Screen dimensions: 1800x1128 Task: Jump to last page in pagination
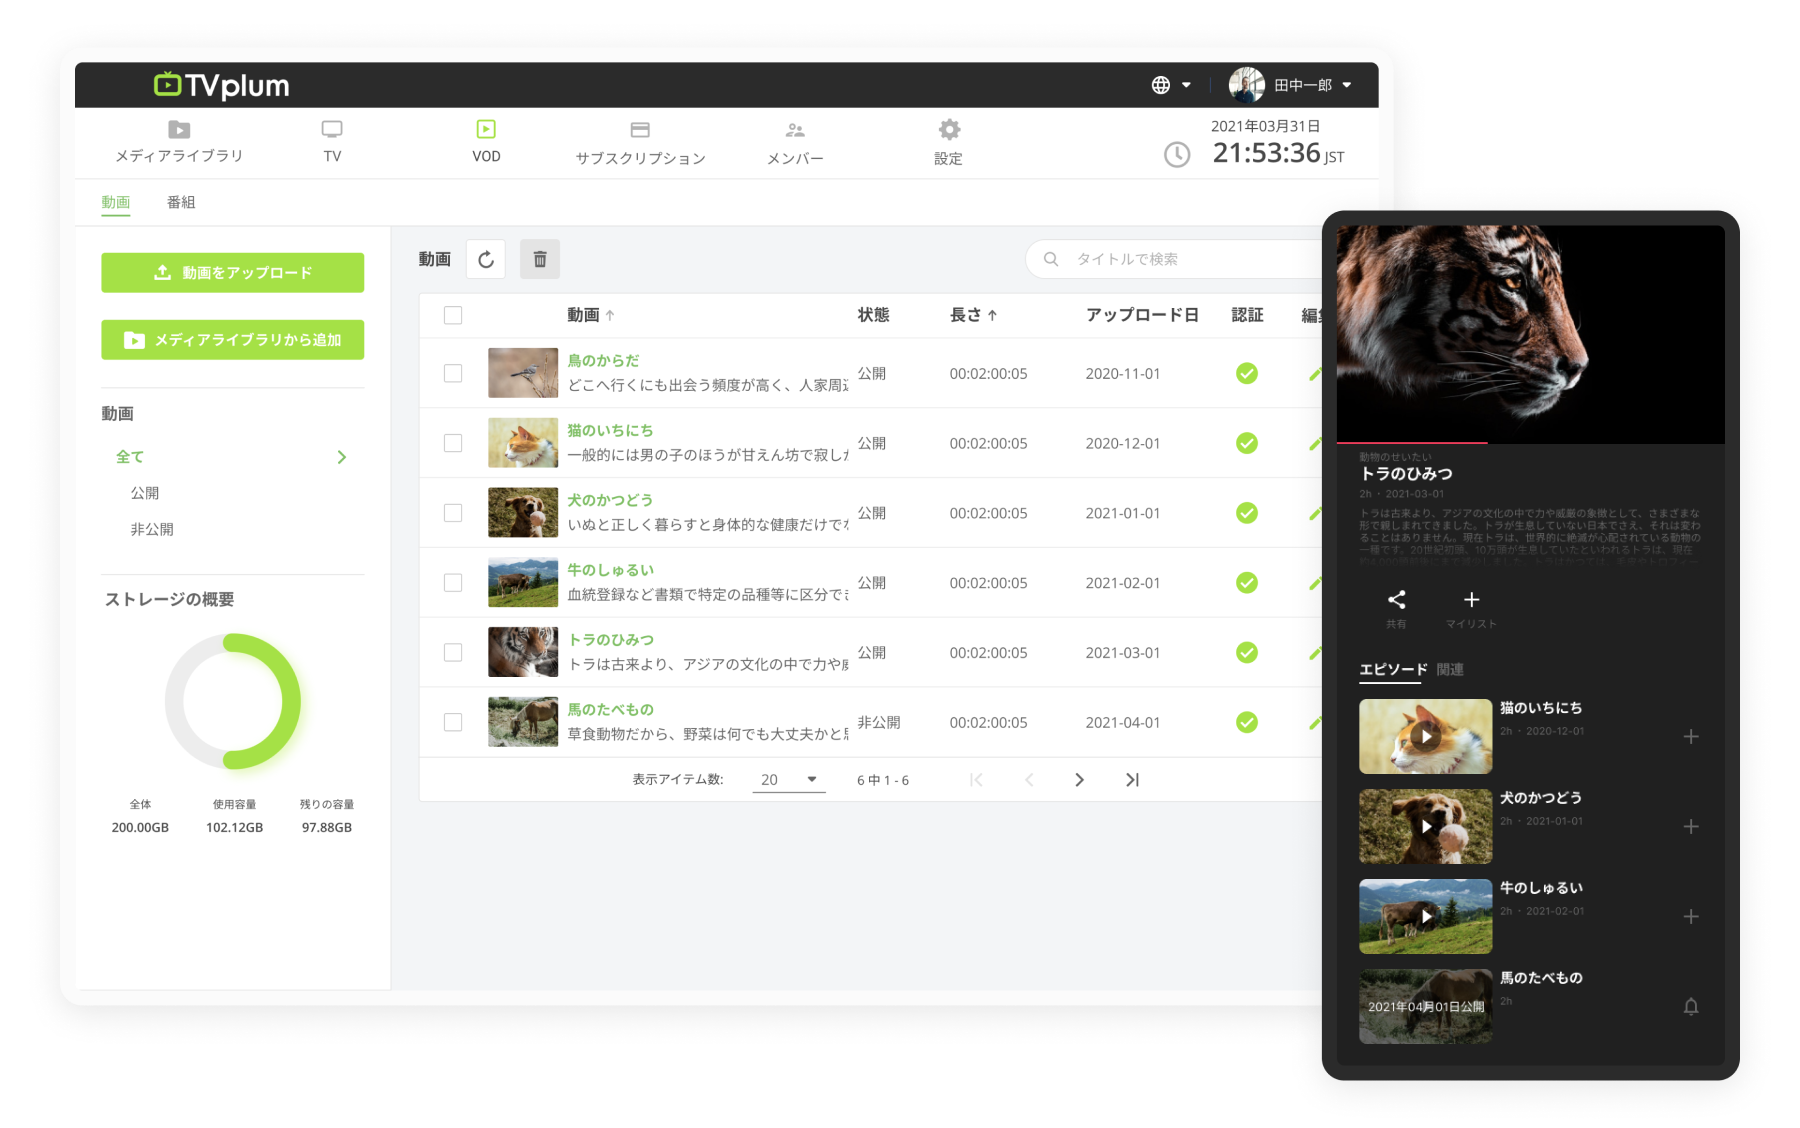tap(1132, 780)
